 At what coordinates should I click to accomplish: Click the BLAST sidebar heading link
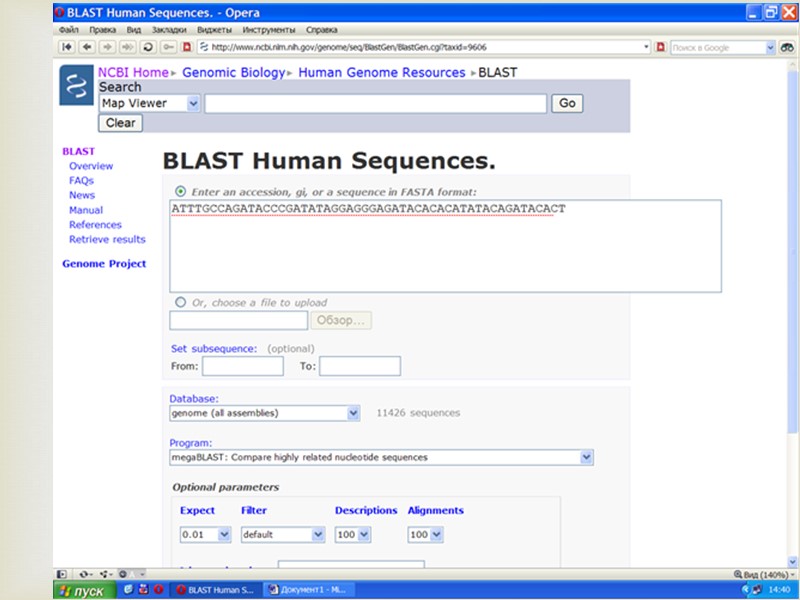[x=79, y=151]
